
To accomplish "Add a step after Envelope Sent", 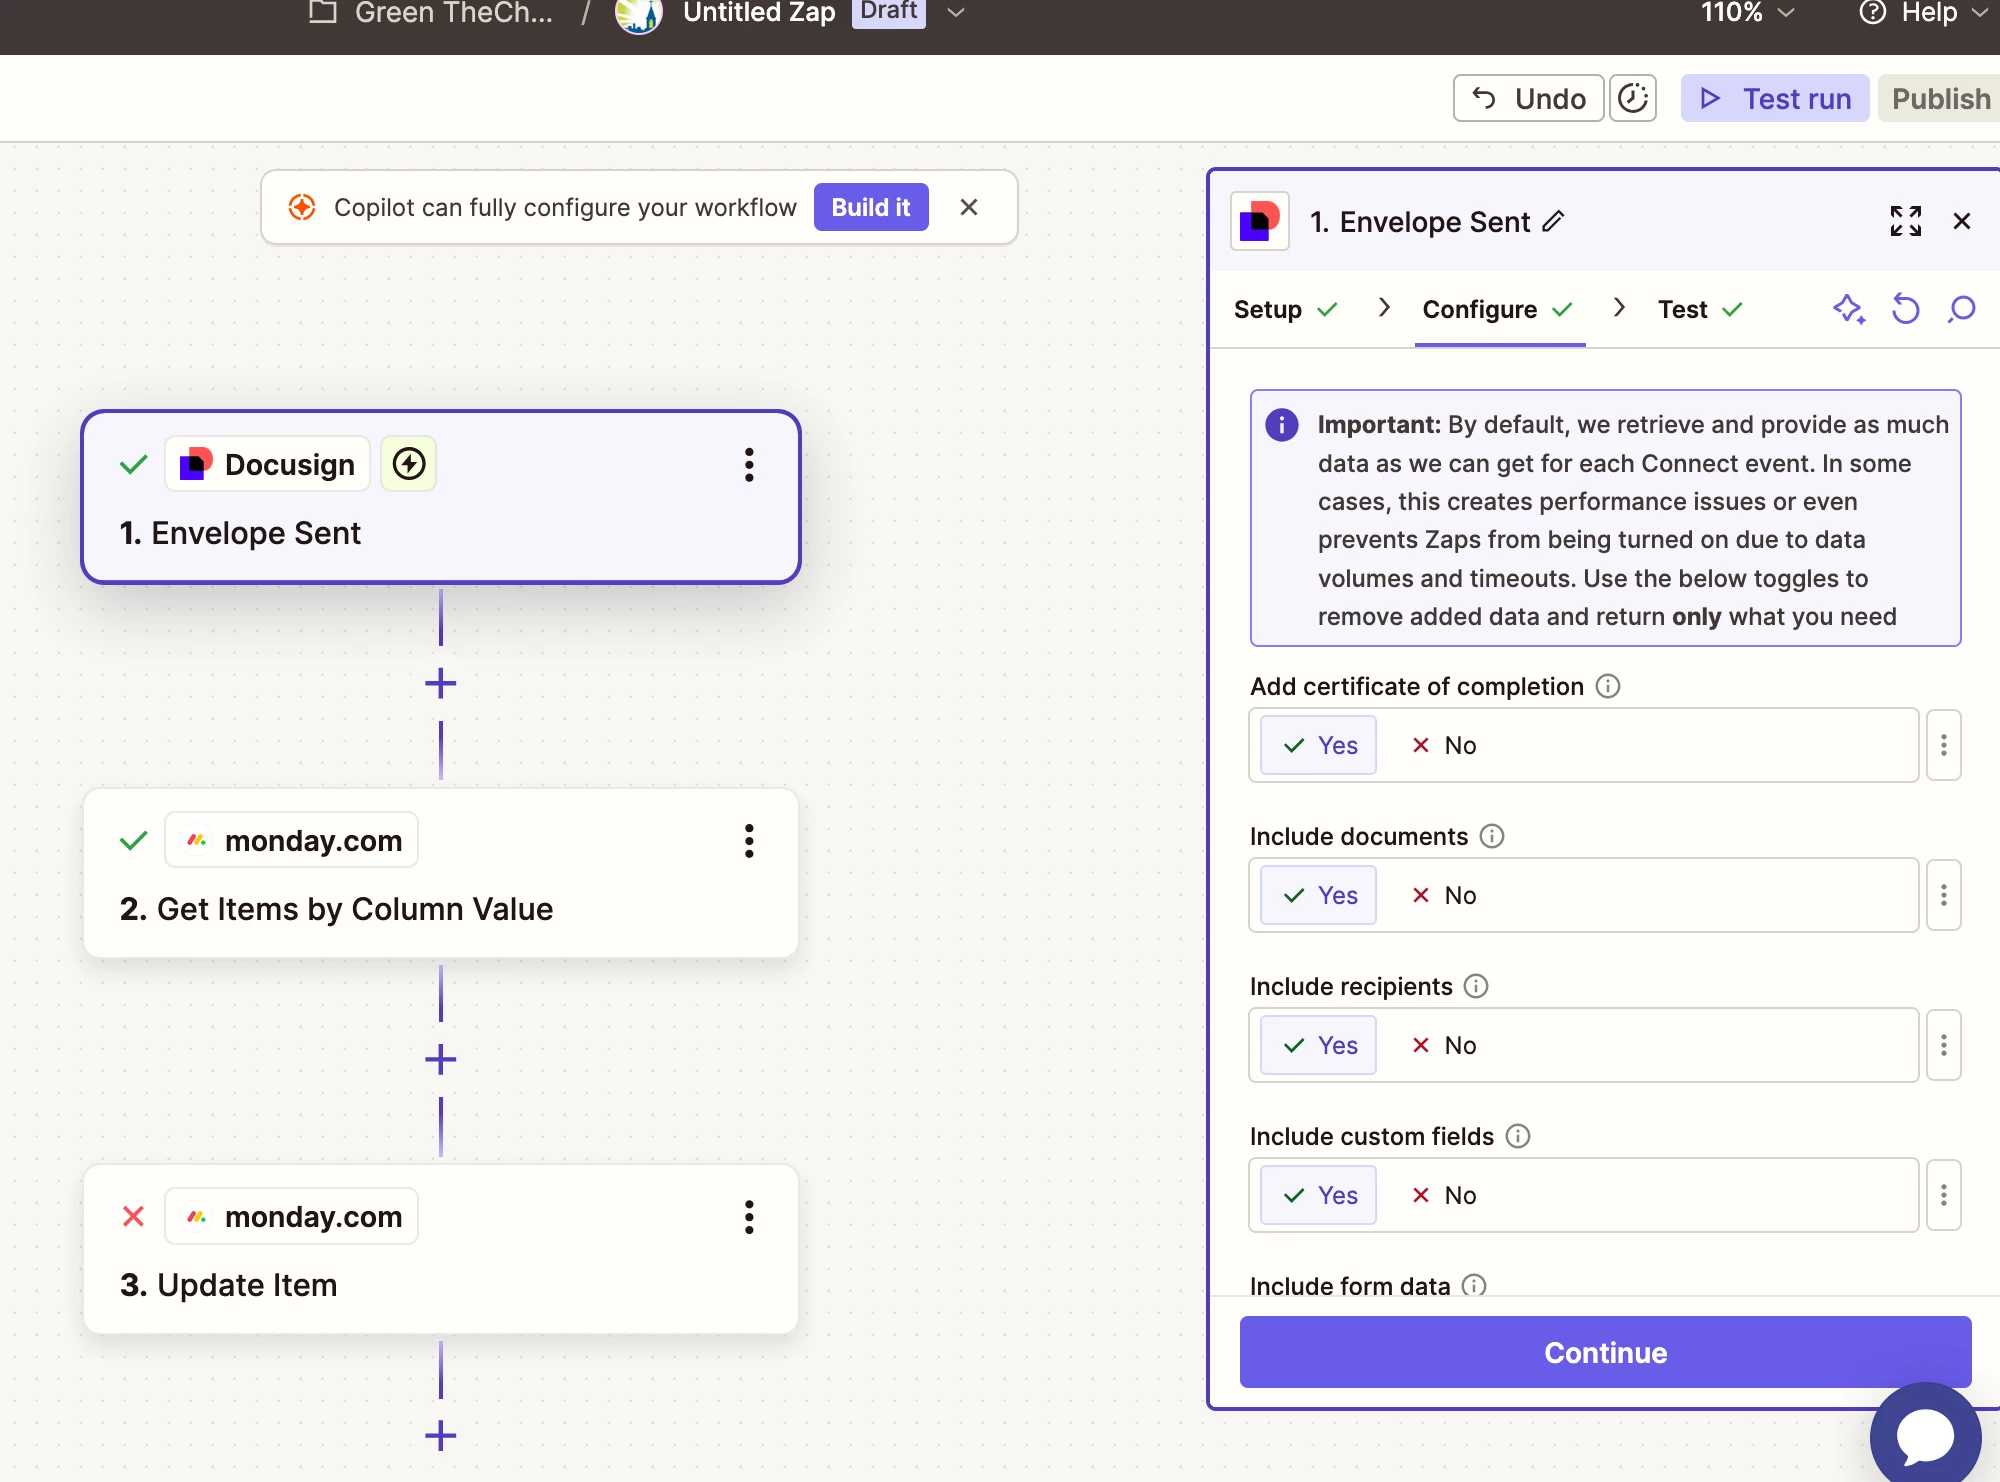I will (x=440, y=684).
